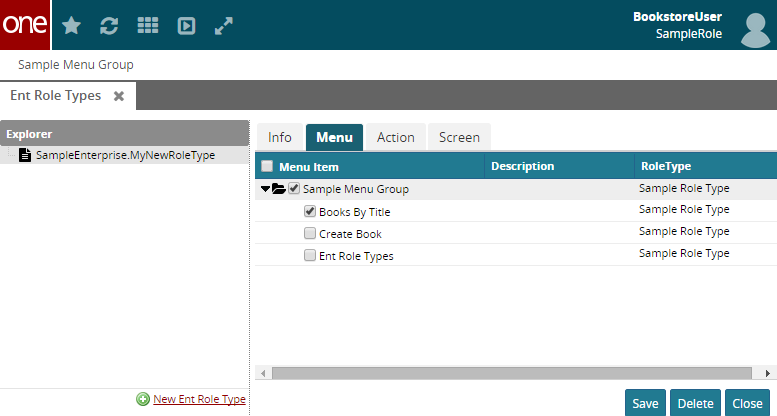This screenshot has width=777, height=416.
Task: Click the refresh arrows icon
Action: [x=109, y=26]
